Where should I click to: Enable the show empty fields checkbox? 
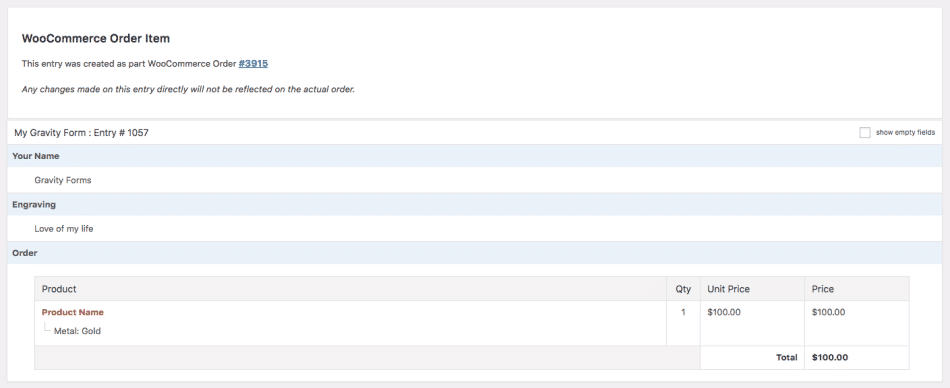(865, 132)
